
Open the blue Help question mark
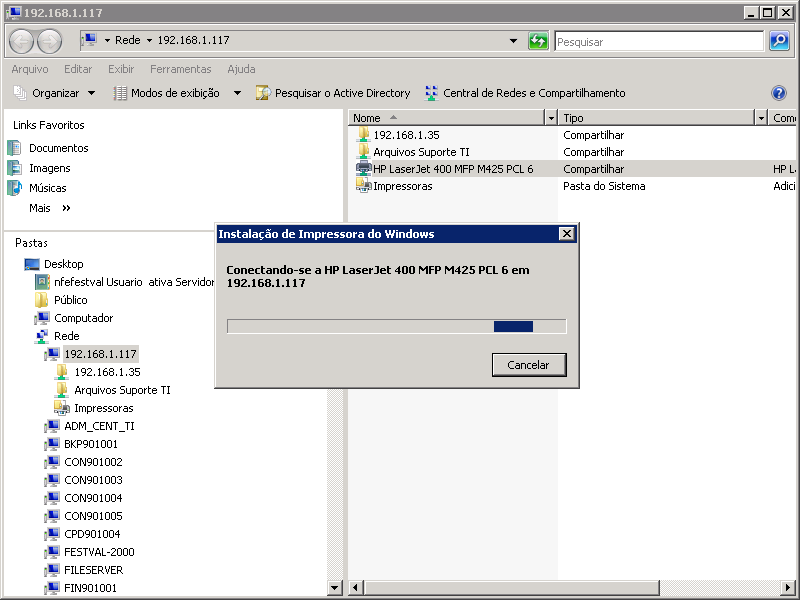(779, 93)
